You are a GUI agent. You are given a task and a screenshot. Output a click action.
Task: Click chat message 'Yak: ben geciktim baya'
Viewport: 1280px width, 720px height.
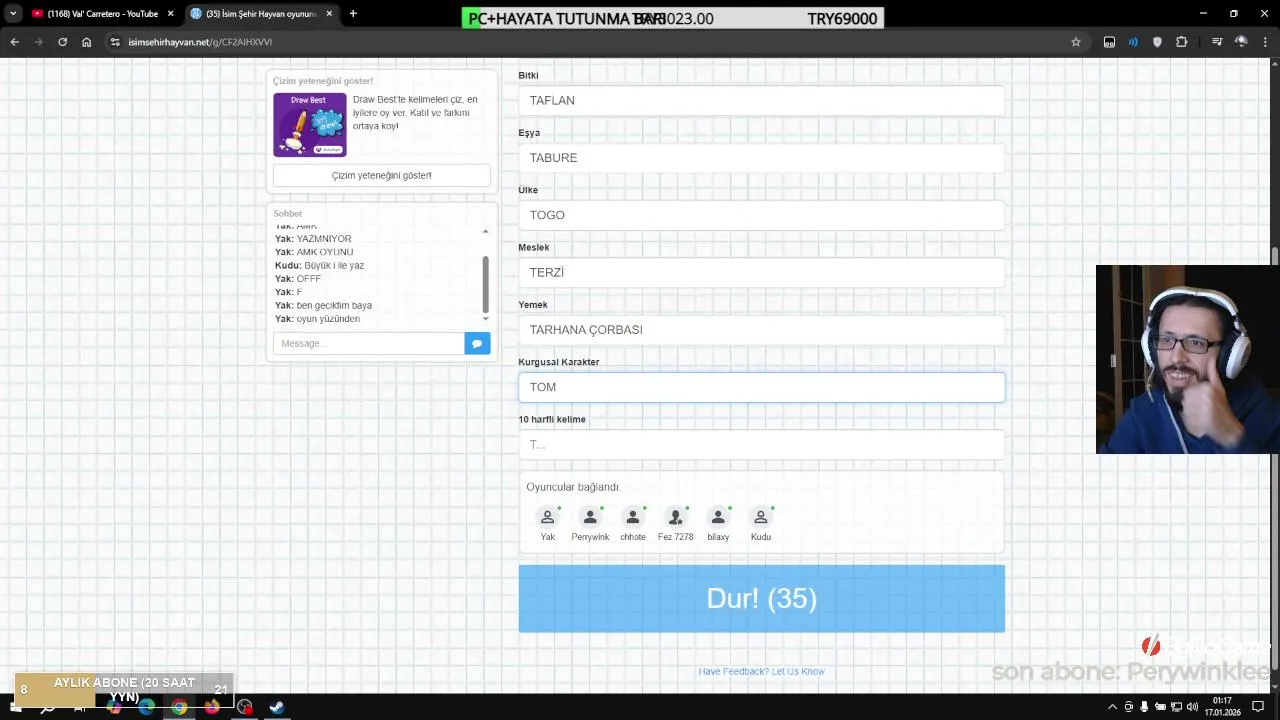(323, 305)
